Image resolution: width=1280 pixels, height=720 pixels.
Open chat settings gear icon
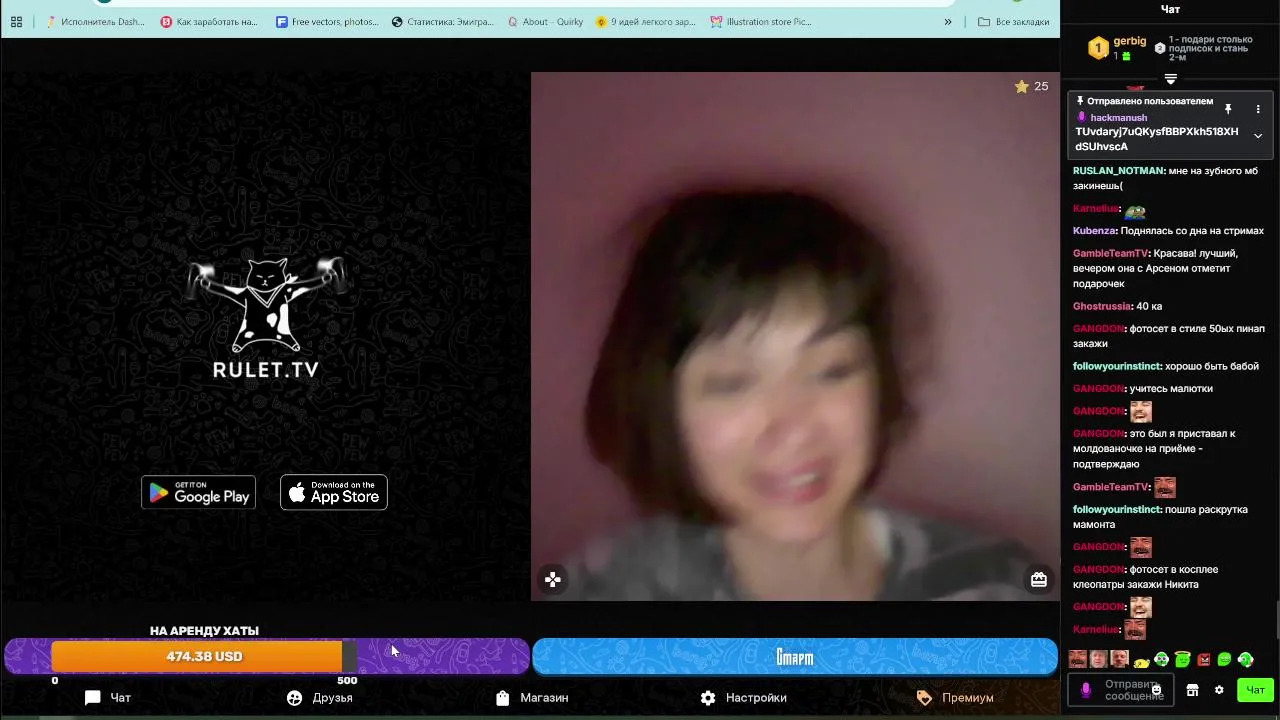click(x=1219, y=690)
